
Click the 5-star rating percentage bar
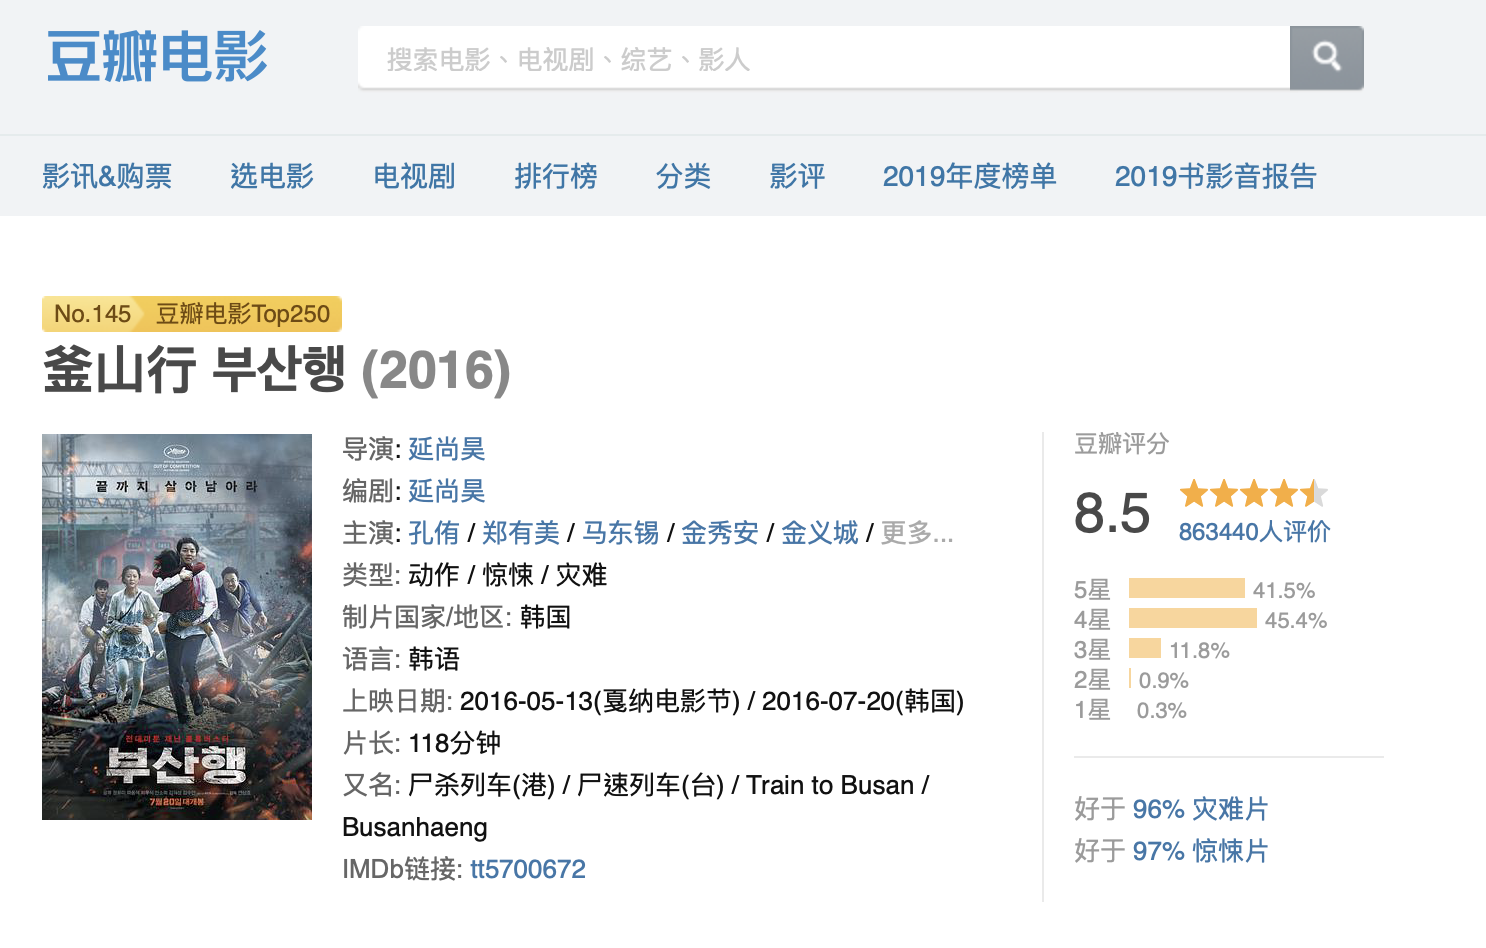1186,588
